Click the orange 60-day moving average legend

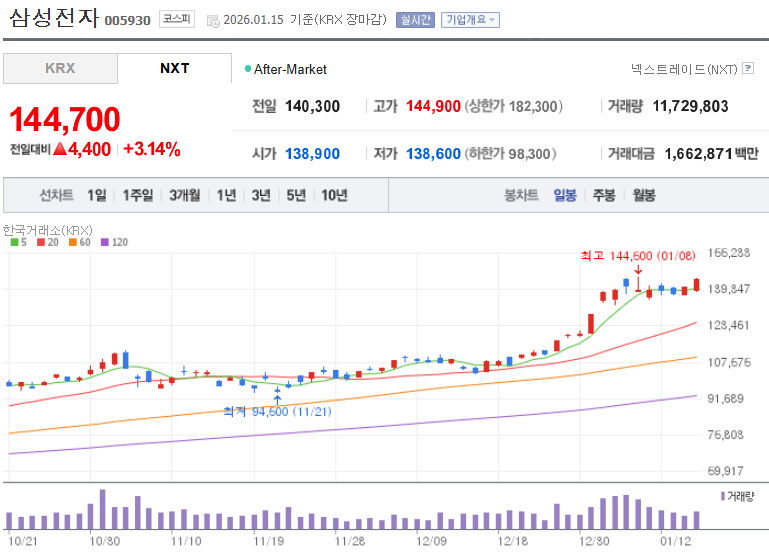(x=79, y=242)
